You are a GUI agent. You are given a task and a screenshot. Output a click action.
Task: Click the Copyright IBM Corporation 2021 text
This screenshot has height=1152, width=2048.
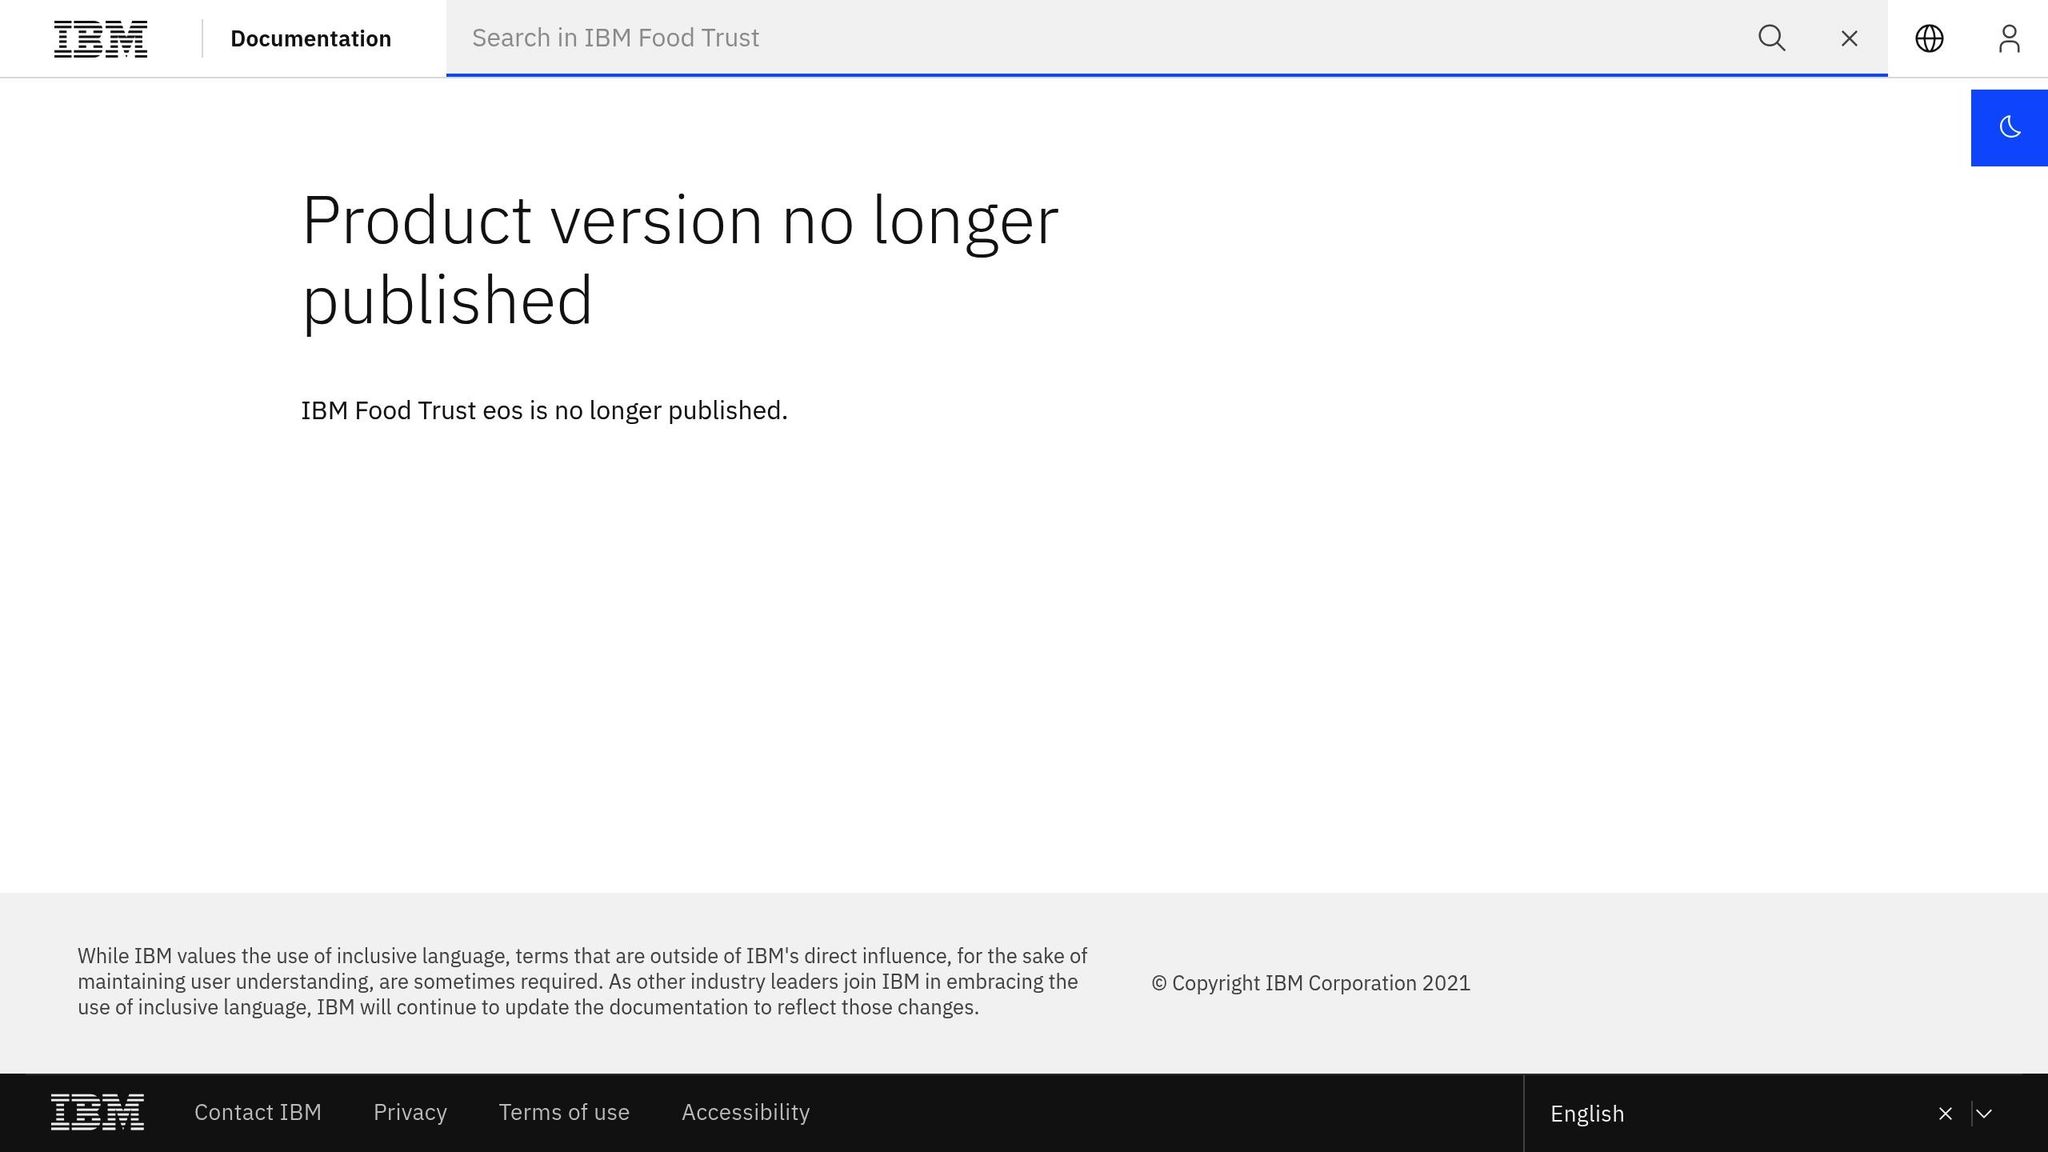(x=1310, y=983)
